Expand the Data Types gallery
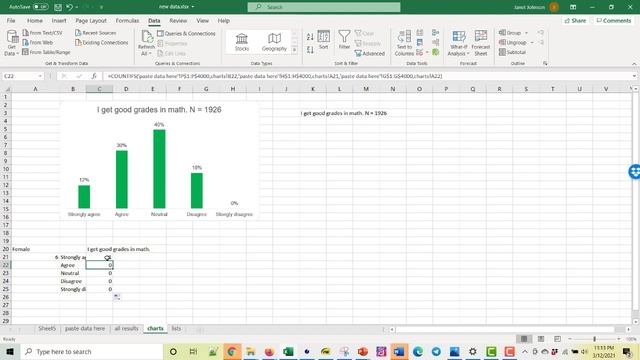 point(294,50)
